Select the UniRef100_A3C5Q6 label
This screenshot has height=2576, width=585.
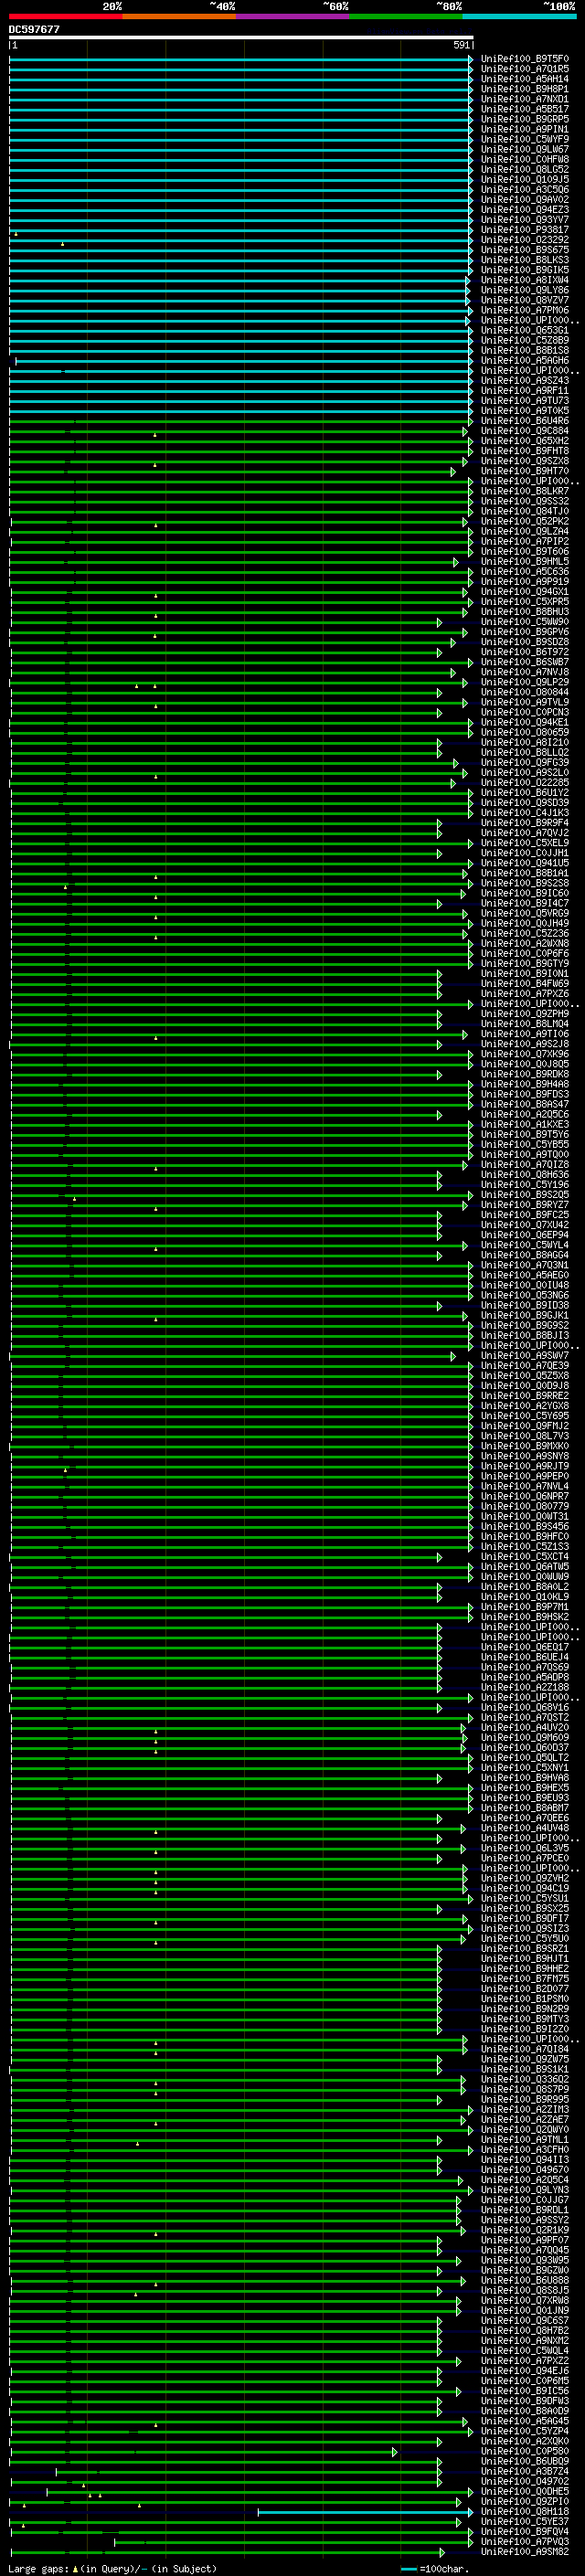point(525,190)
